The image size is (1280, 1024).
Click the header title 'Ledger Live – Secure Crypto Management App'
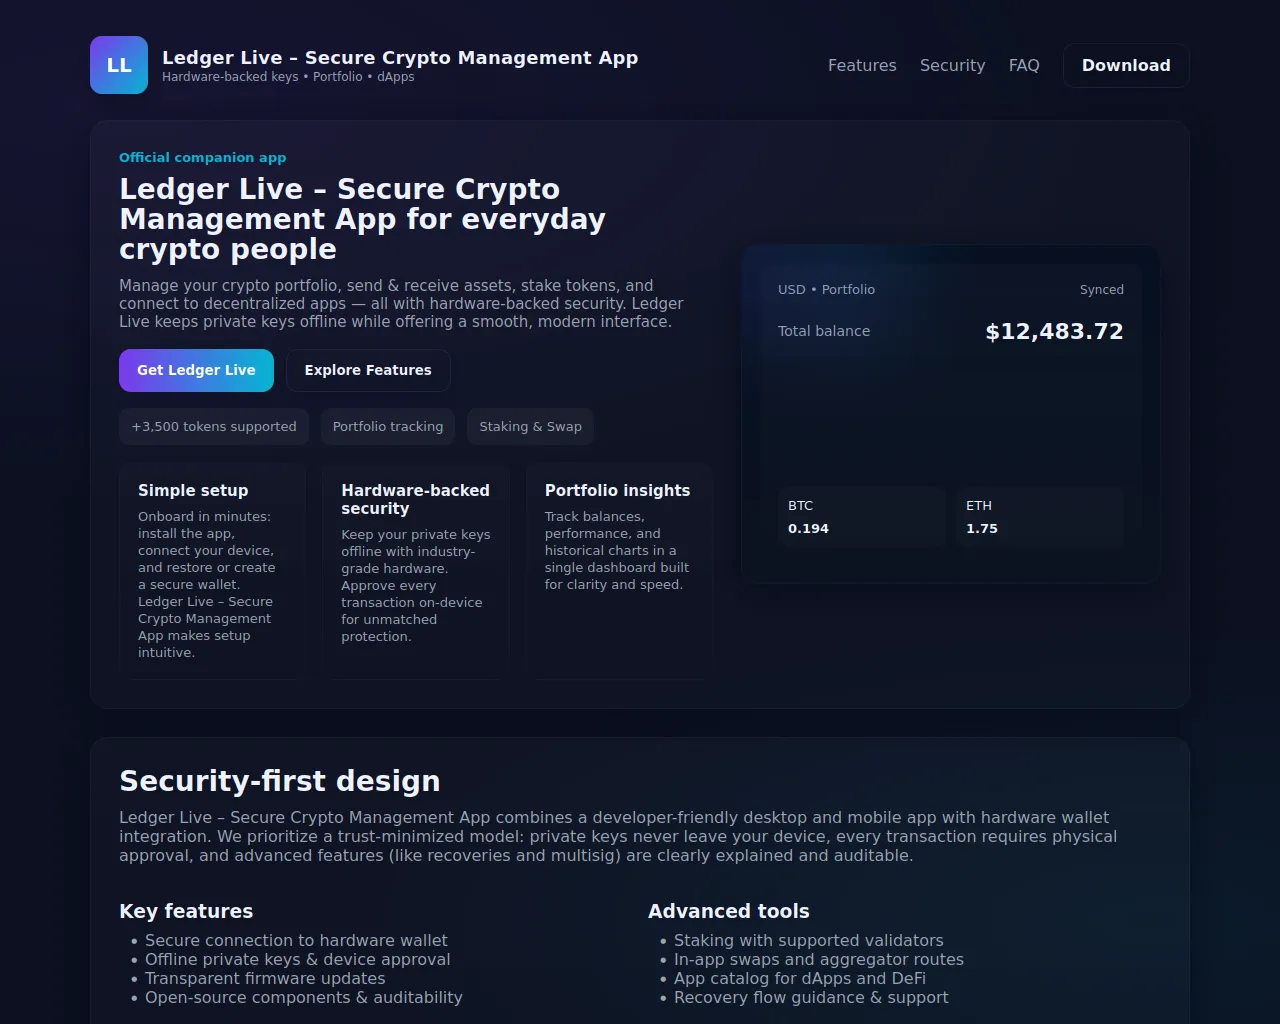tap(400, 57)
